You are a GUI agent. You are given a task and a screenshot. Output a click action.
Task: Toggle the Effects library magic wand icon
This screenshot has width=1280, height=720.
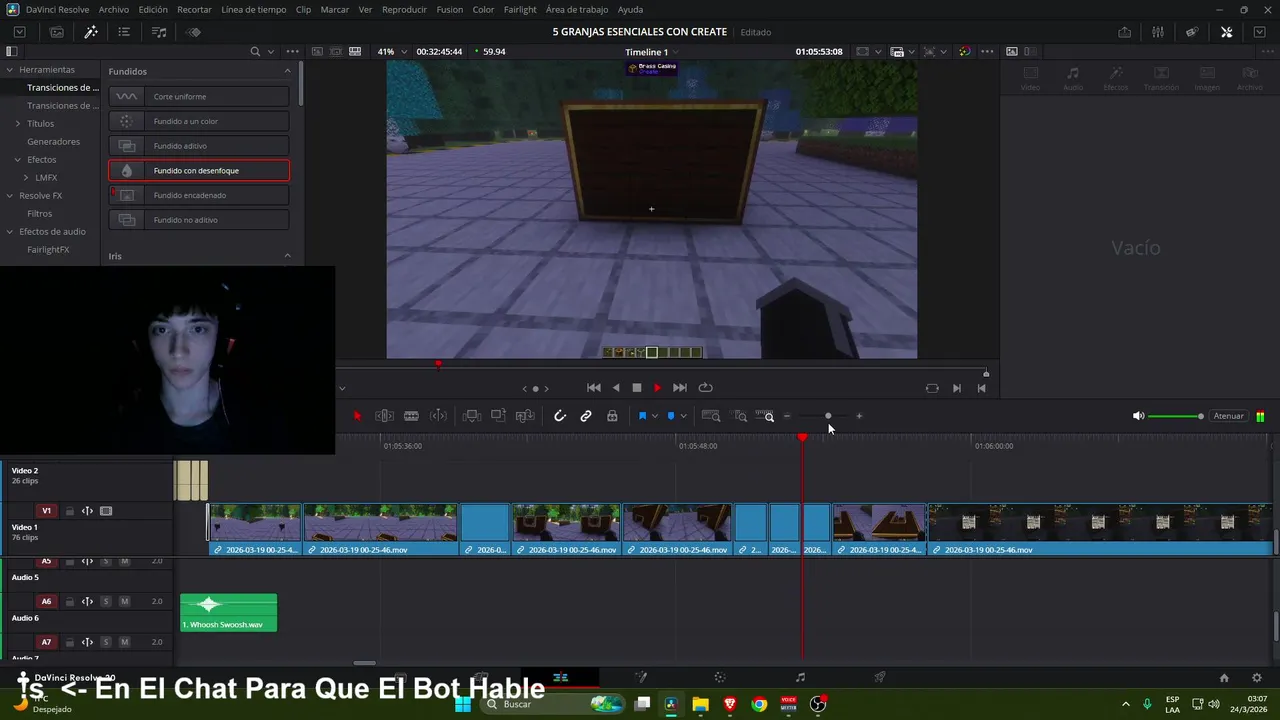coord(91,32)
